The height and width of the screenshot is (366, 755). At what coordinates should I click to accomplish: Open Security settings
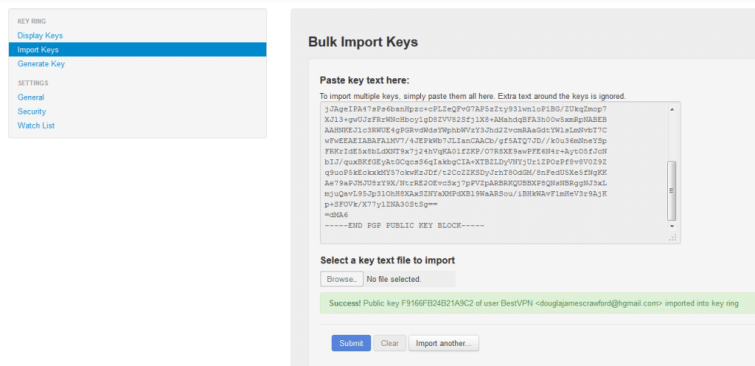pos(32,111)
